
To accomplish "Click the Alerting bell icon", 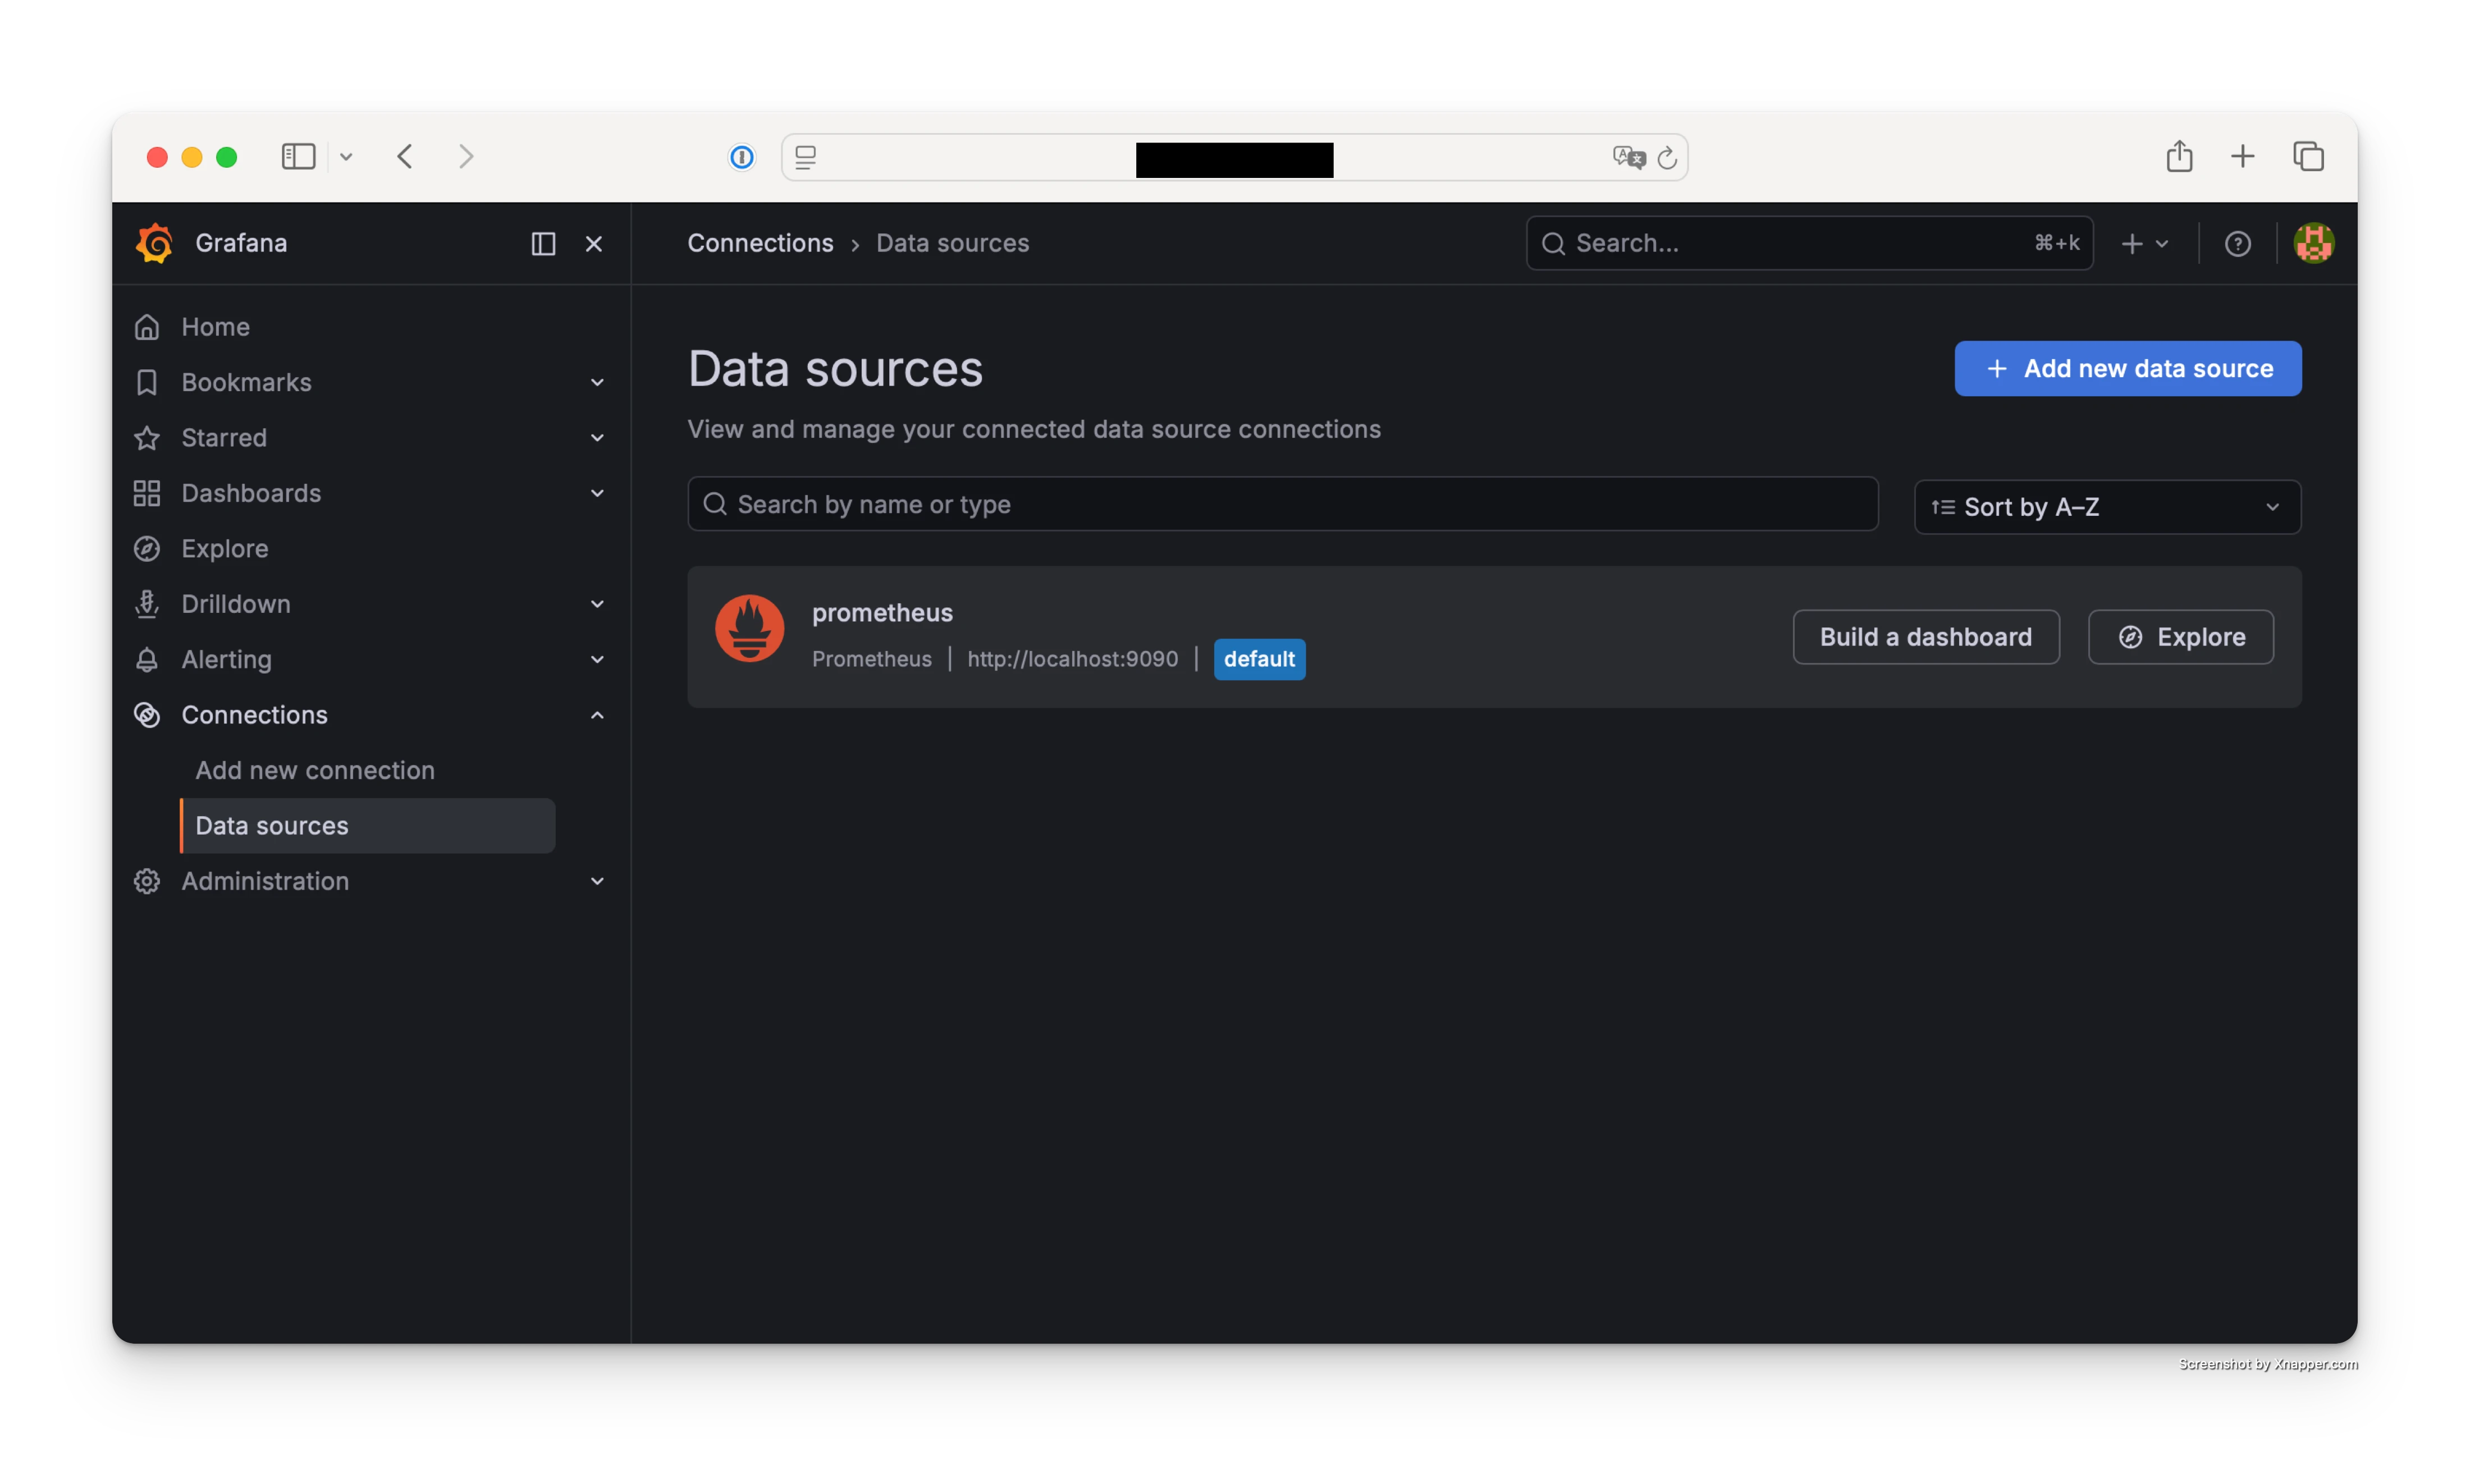I will [147, 660].
